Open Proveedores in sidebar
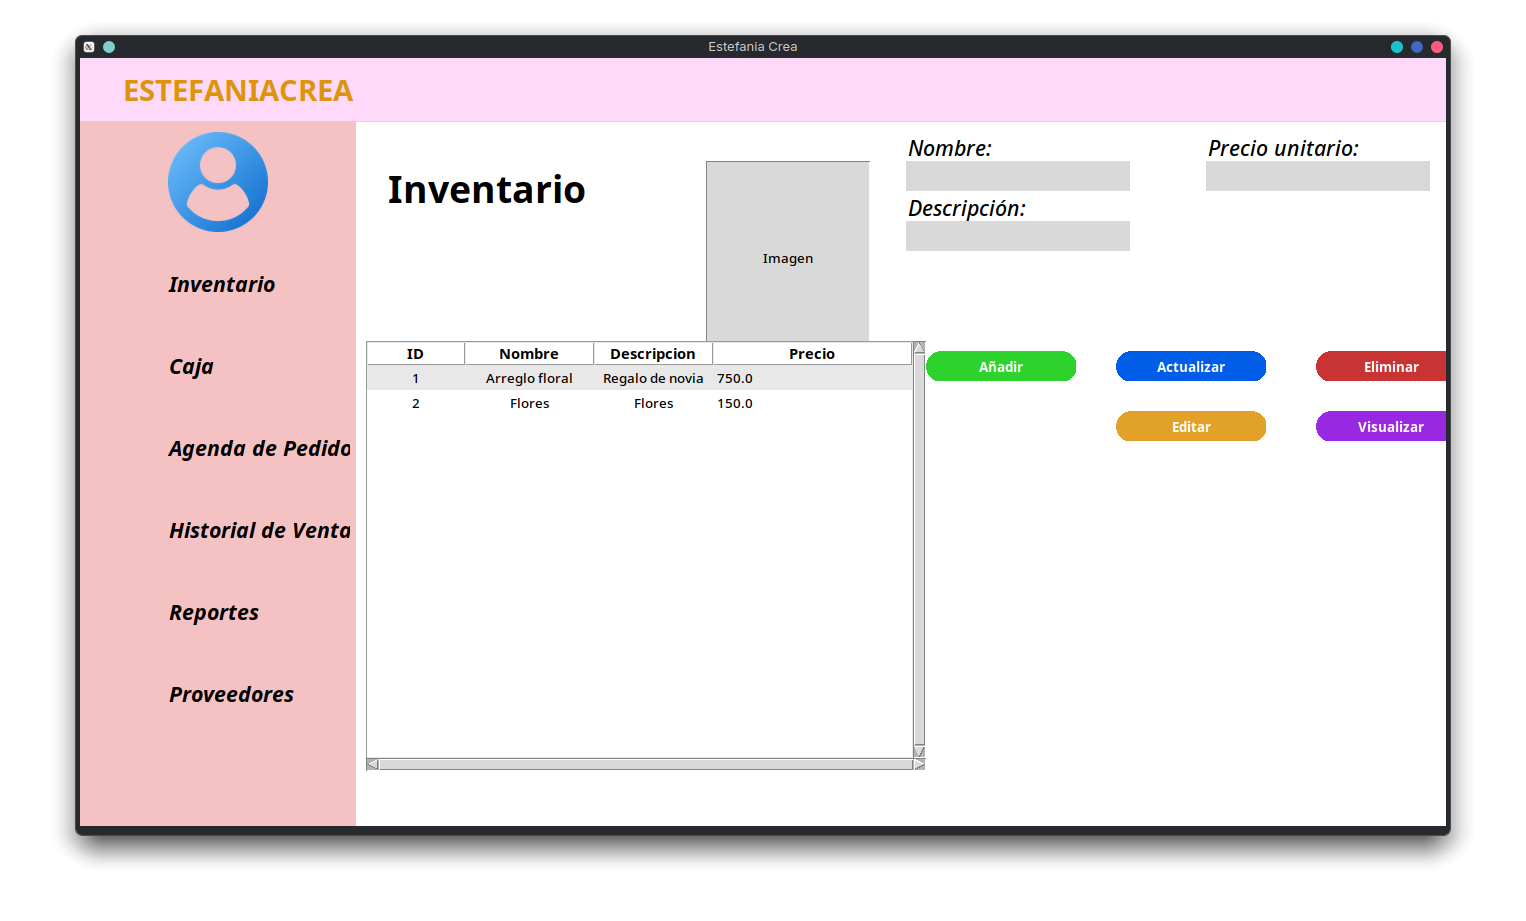 tap(231, 695)
